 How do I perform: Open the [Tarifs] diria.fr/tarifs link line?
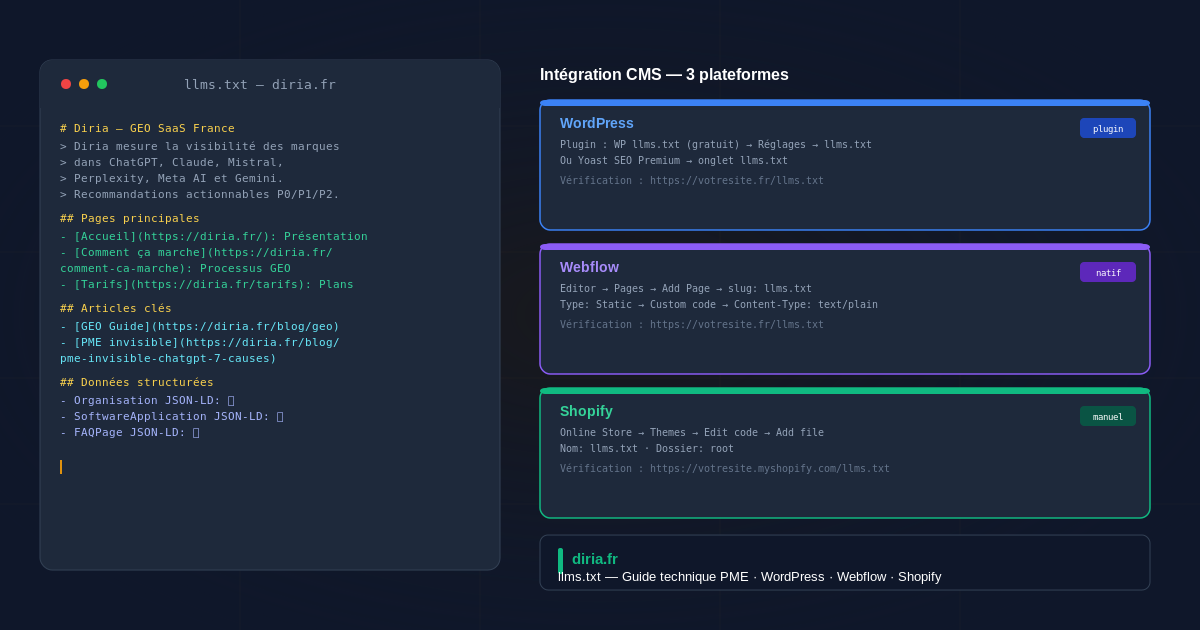pyautogui.click(x=207, y=284)
